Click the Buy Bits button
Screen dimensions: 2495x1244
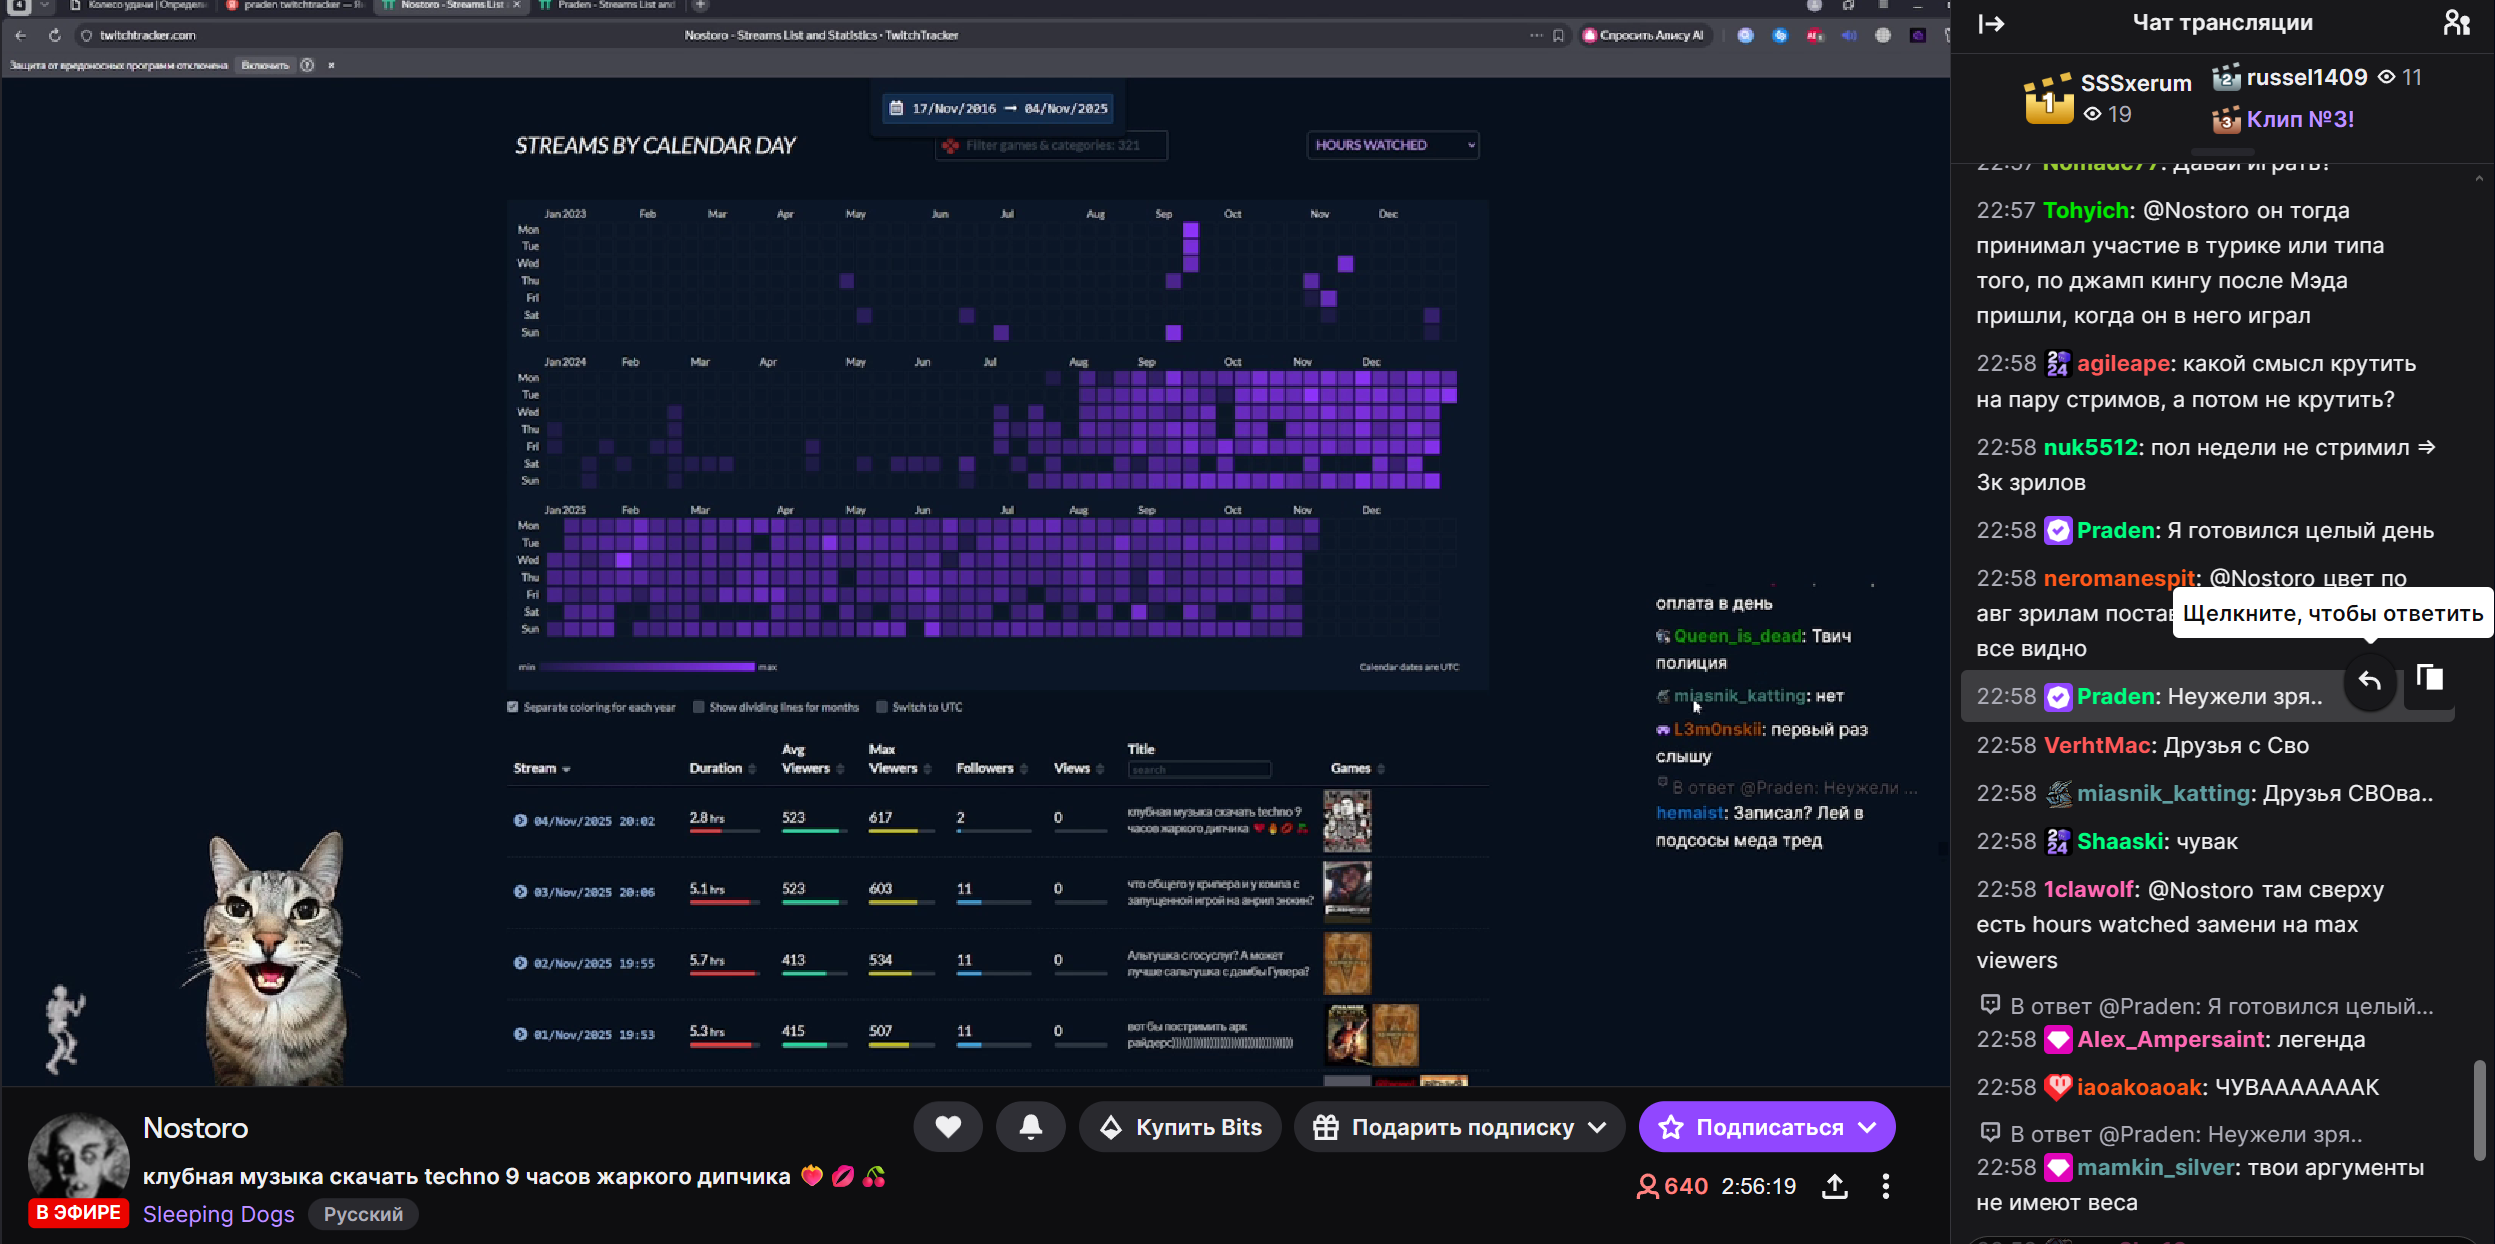pos(1180,1127)
